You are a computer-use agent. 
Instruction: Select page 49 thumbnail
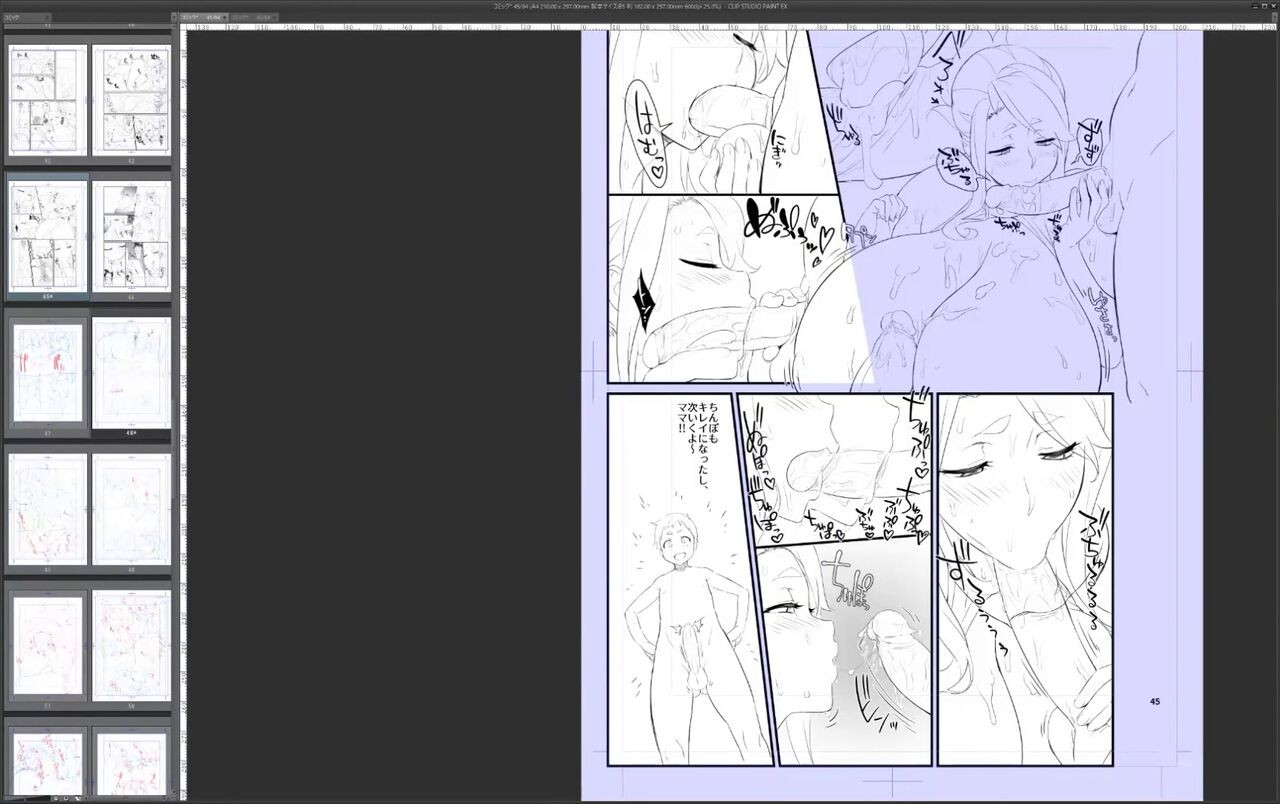pos(48,509)
